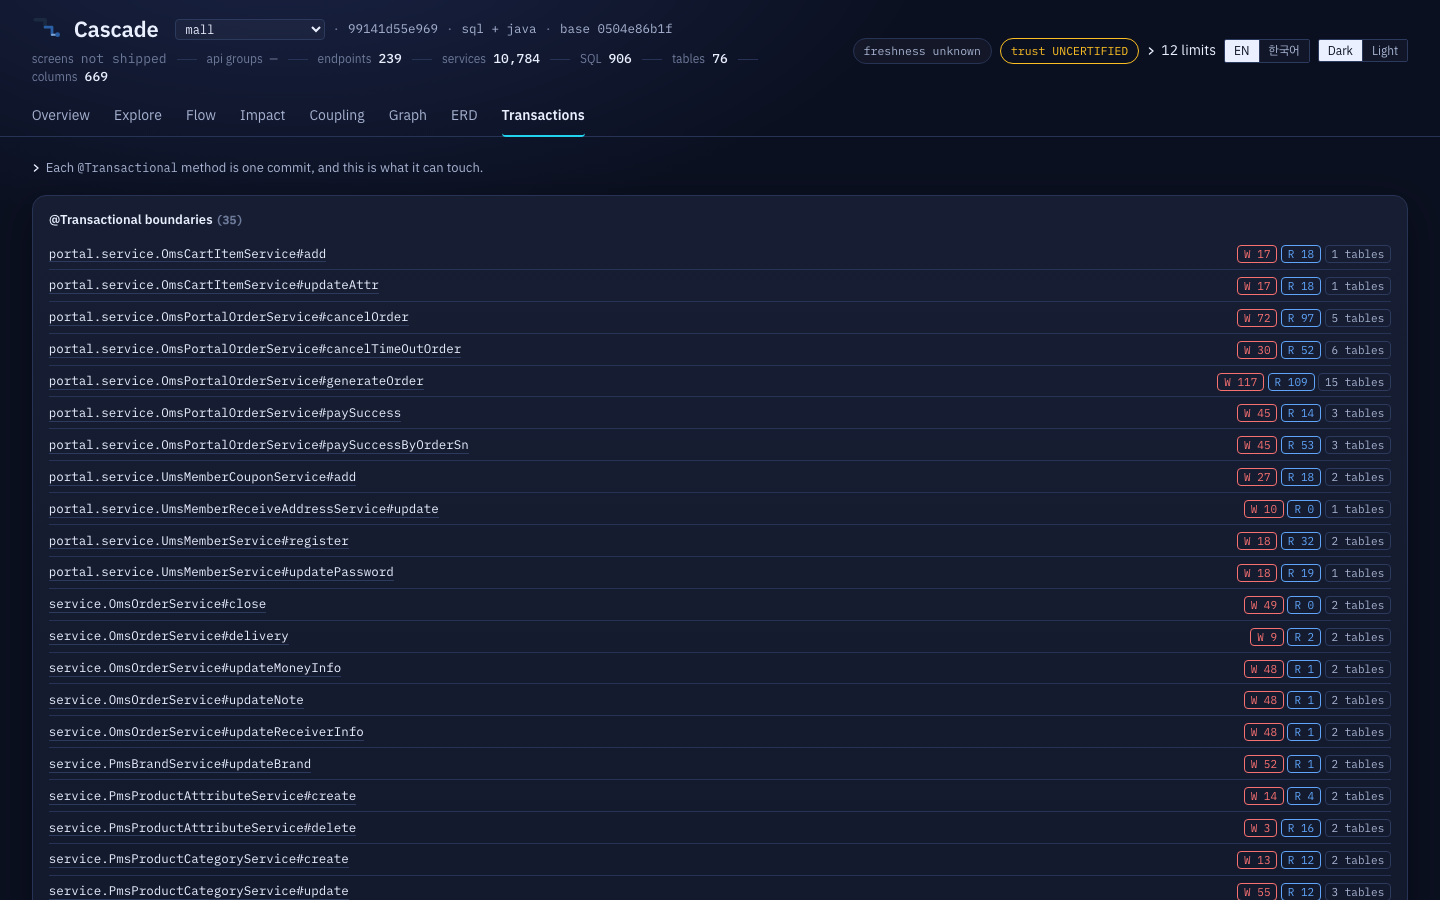1440x900 pixels.
Task: Click R 109 badge on generateOrder row
Action: pos(1291,382)
